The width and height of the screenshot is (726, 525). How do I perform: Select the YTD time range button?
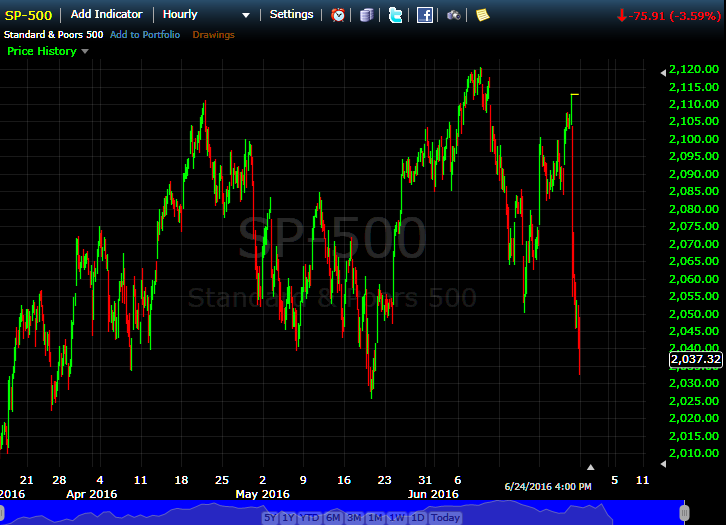click(310, 518)
